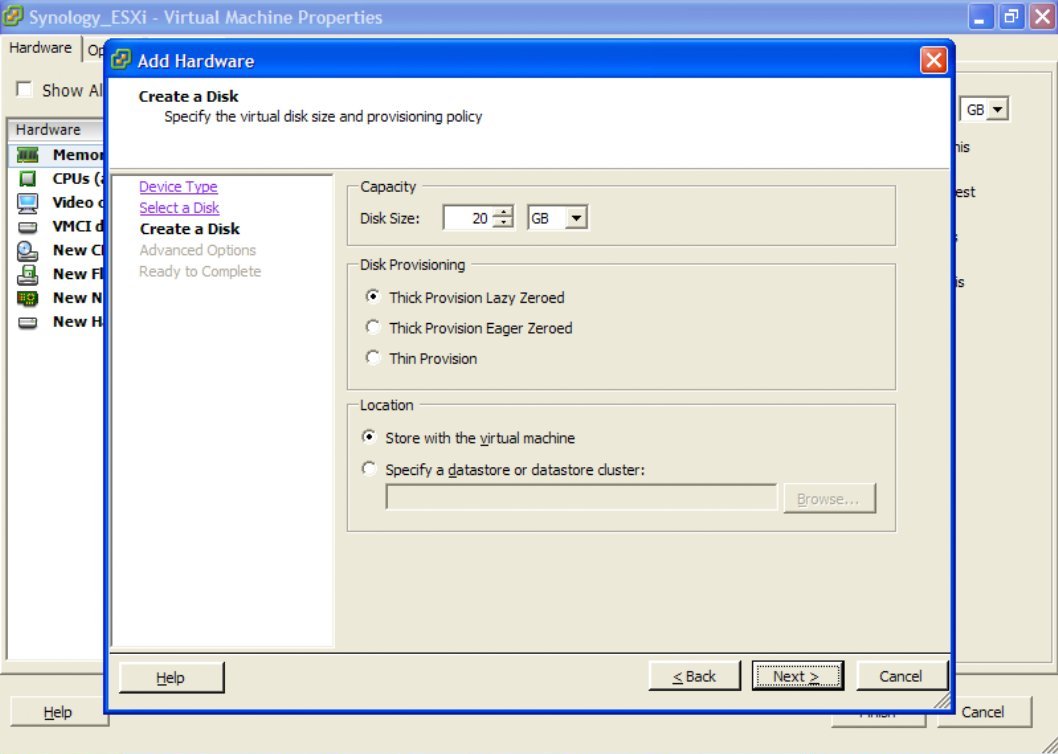Switch to the Hardware tab

[x=40, y=48]
